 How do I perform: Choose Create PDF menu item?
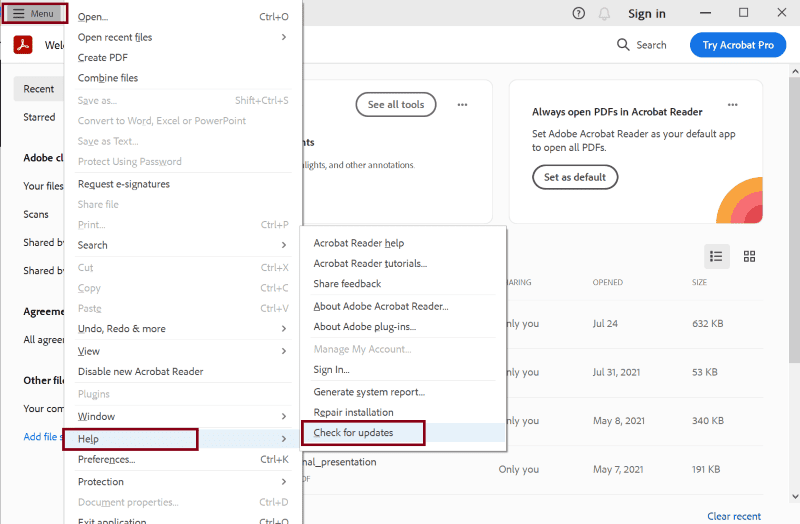(183, 58)
